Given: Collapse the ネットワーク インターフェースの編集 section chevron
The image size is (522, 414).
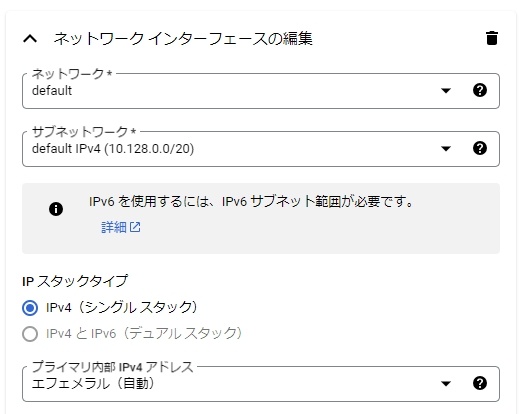Looking at the screenshot, I should [x=30, y=39].
